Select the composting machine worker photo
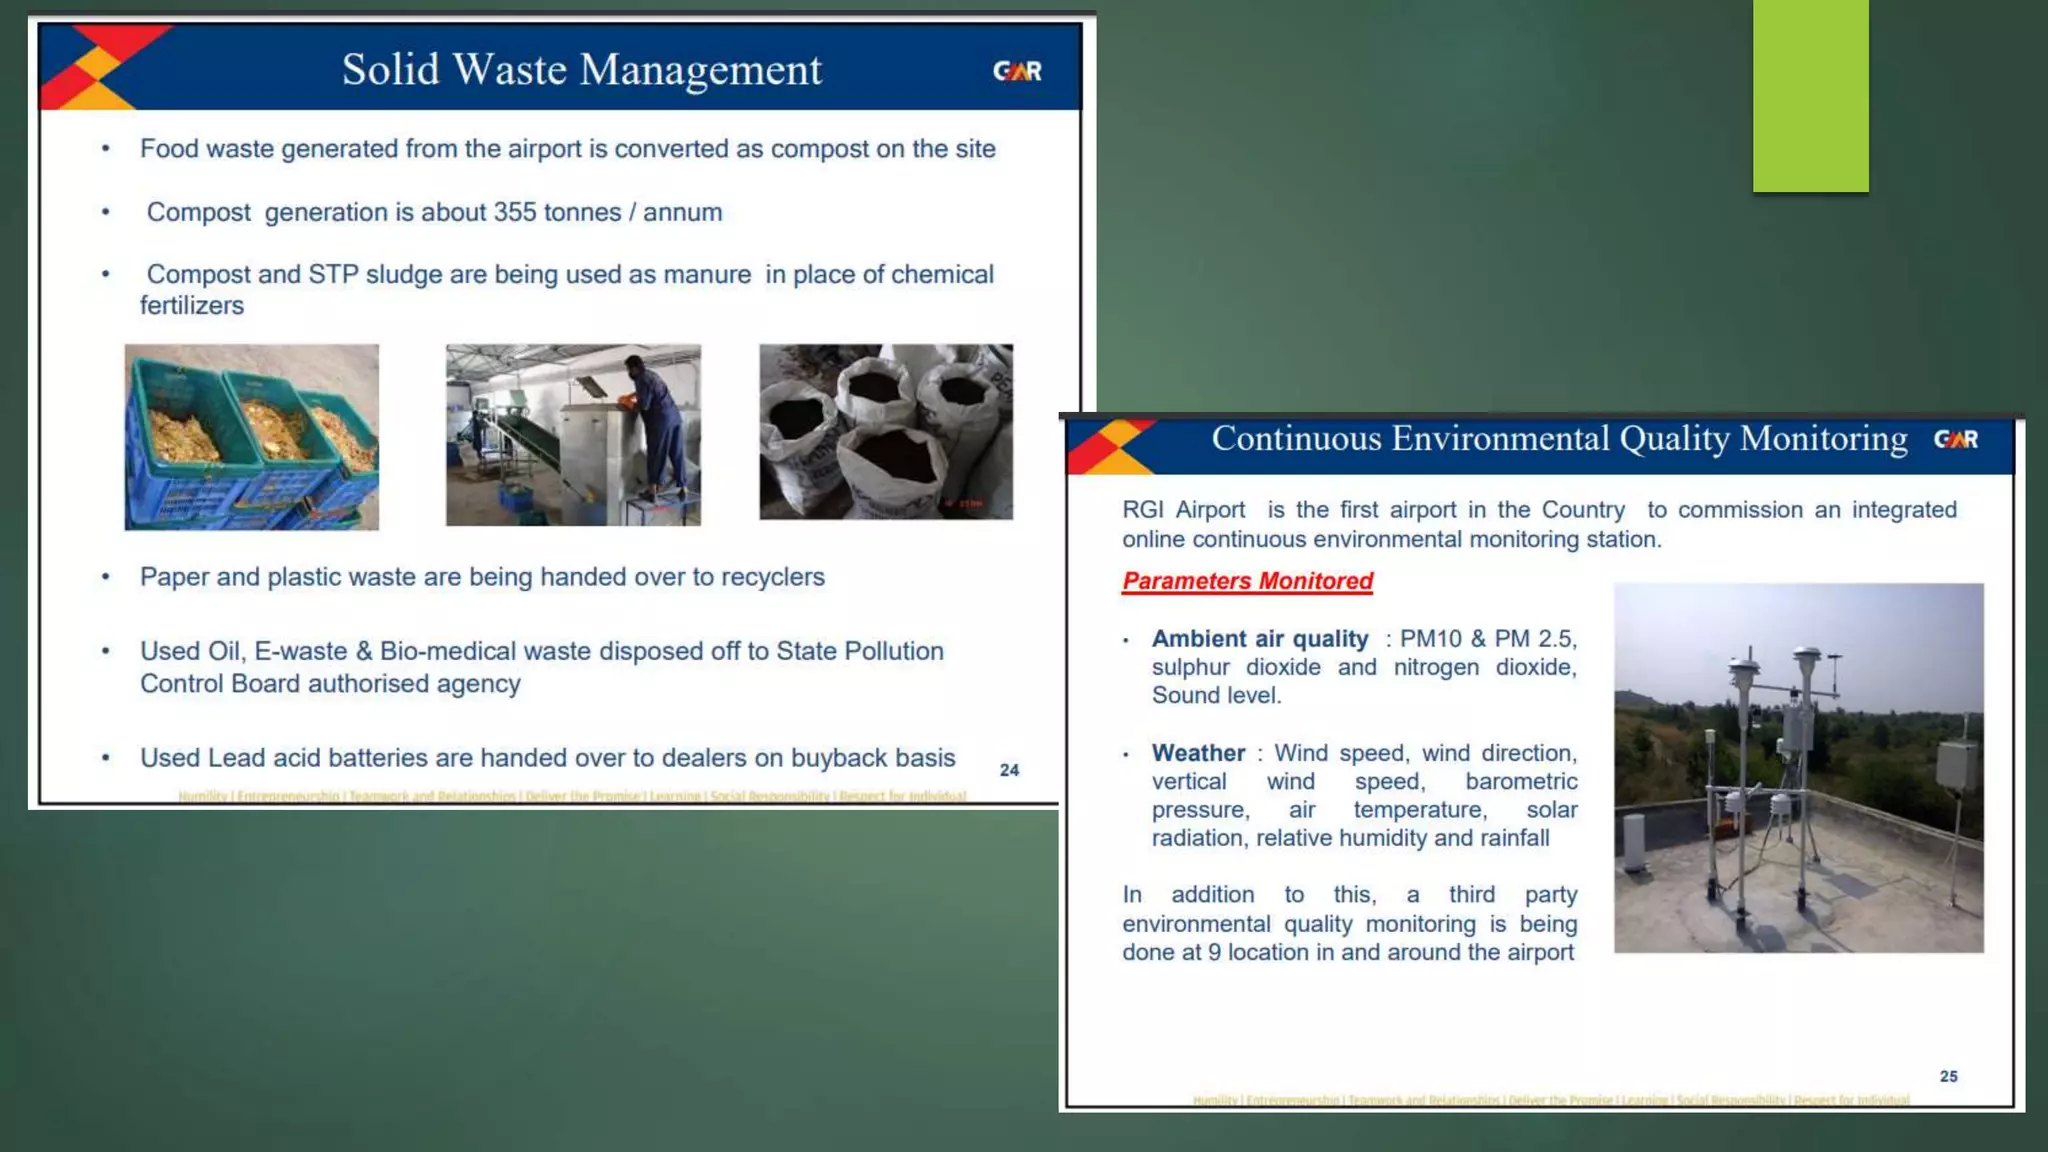The image size is (2048, 1152). click(x=573, y=435)
